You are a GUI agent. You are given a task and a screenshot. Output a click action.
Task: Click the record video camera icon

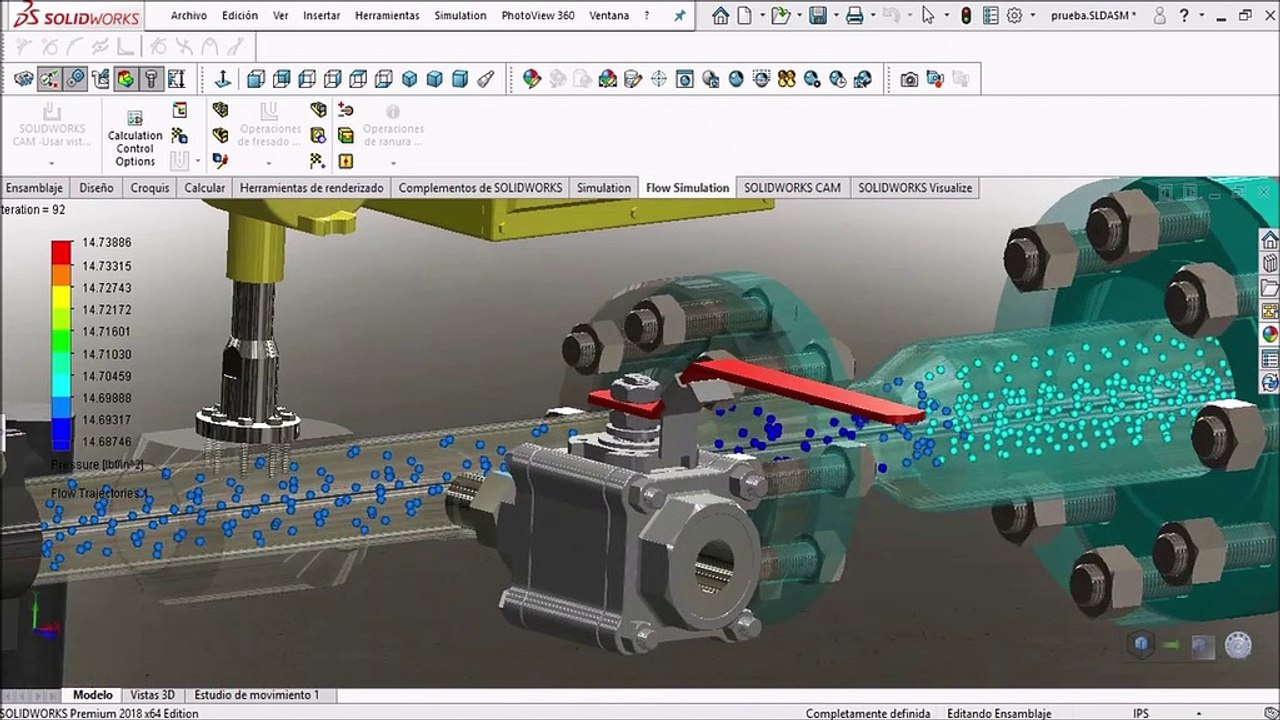tap(935, 79)
